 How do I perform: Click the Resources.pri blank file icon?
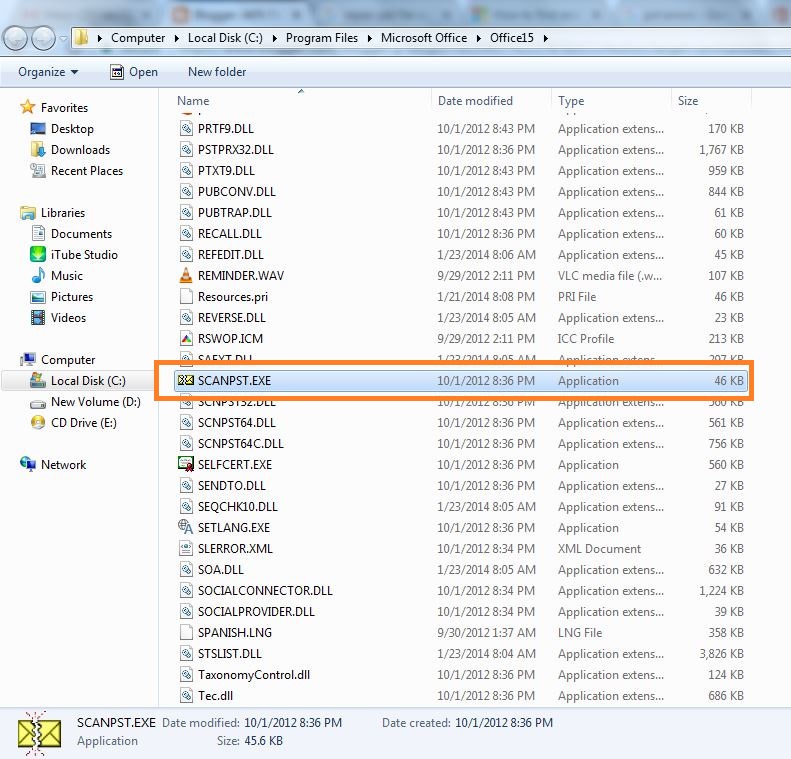point(186,297)
